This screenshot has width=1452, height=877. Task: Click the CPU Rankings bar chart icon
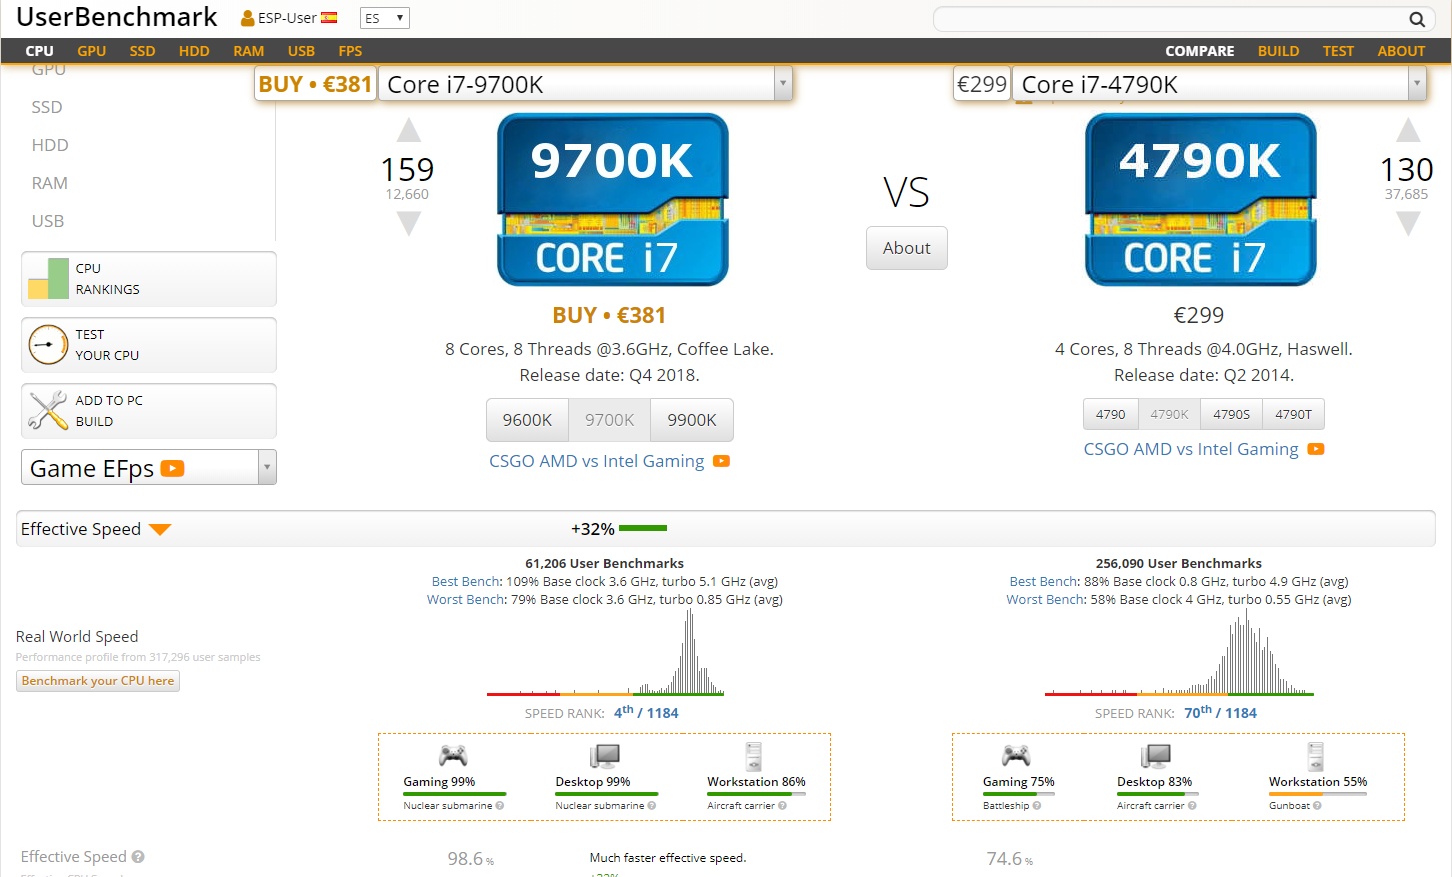48,279
